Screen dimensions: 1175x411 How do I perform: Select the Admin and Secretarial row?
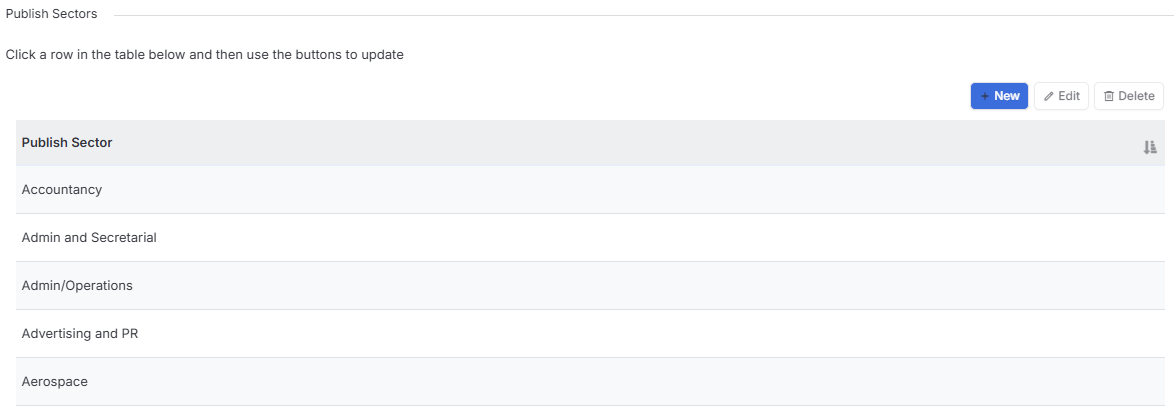tap(590, 238)
